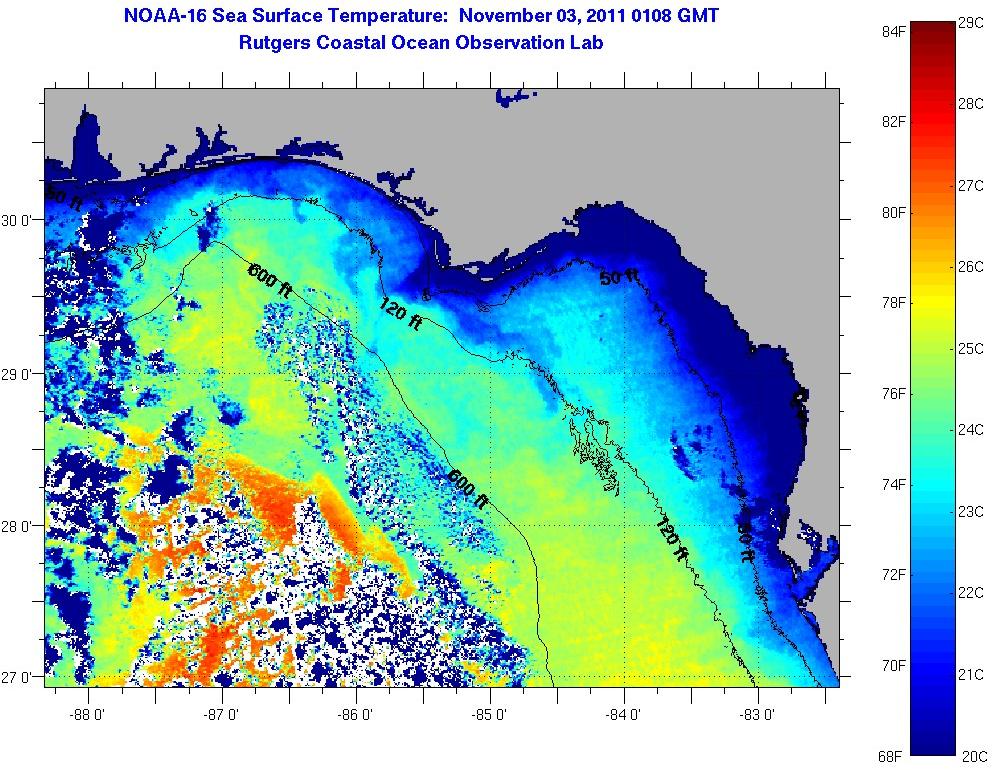Click the -88 0' longitude label
The width and height of the screenshot is (992, 770).
click(89, 715)
